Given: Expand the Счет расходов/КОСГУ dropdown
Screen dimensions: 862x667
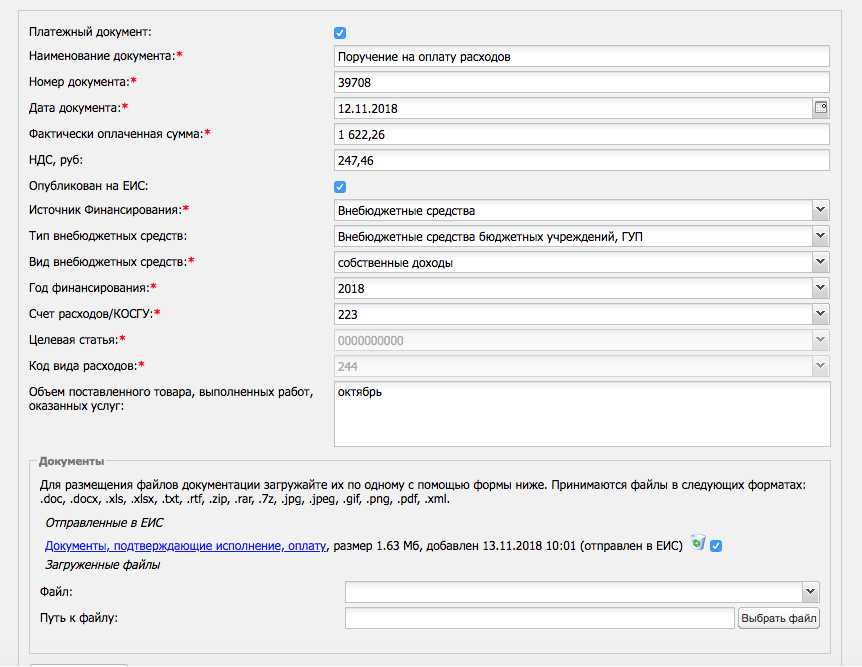Looking at the screenshot, I should [820, 314].
